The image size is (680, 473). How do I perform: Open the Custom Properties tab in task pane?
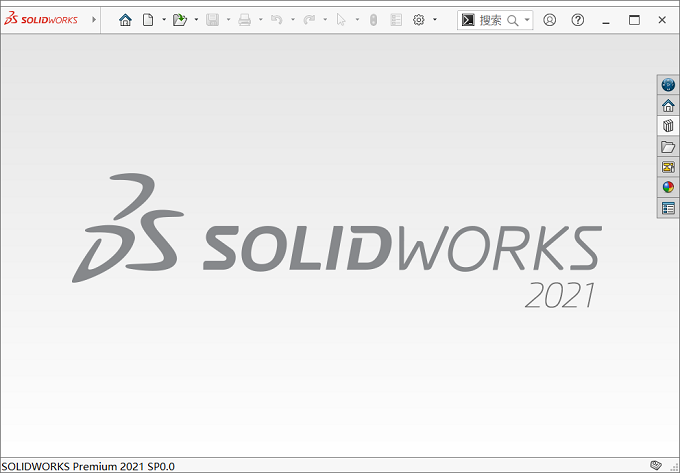[x=668, y=208]
